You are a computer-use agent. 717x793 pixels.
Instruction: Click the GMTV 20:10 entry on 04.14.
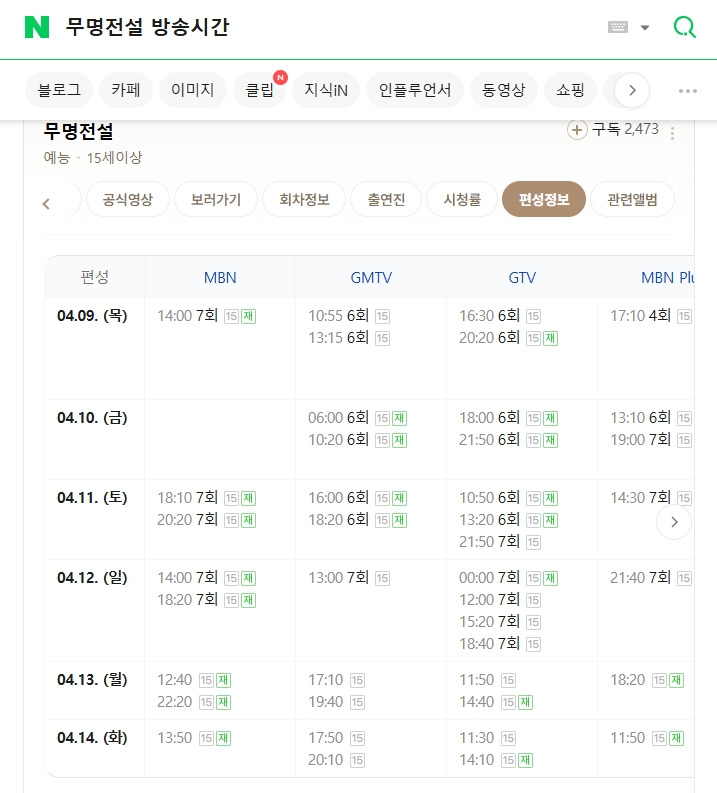(337, 760)
